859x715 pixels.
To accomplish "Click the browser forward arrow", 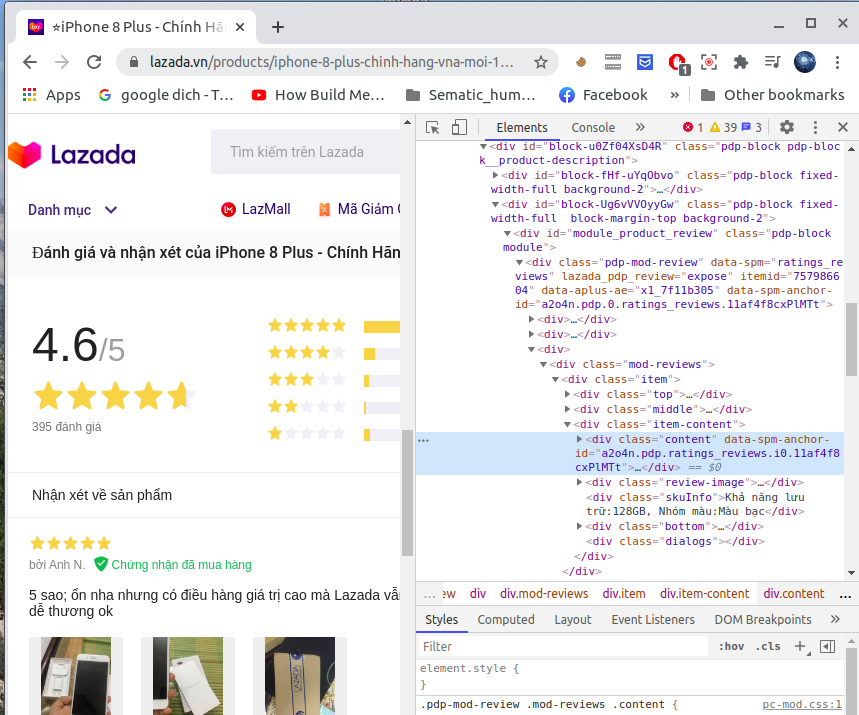I will [62, 62].
